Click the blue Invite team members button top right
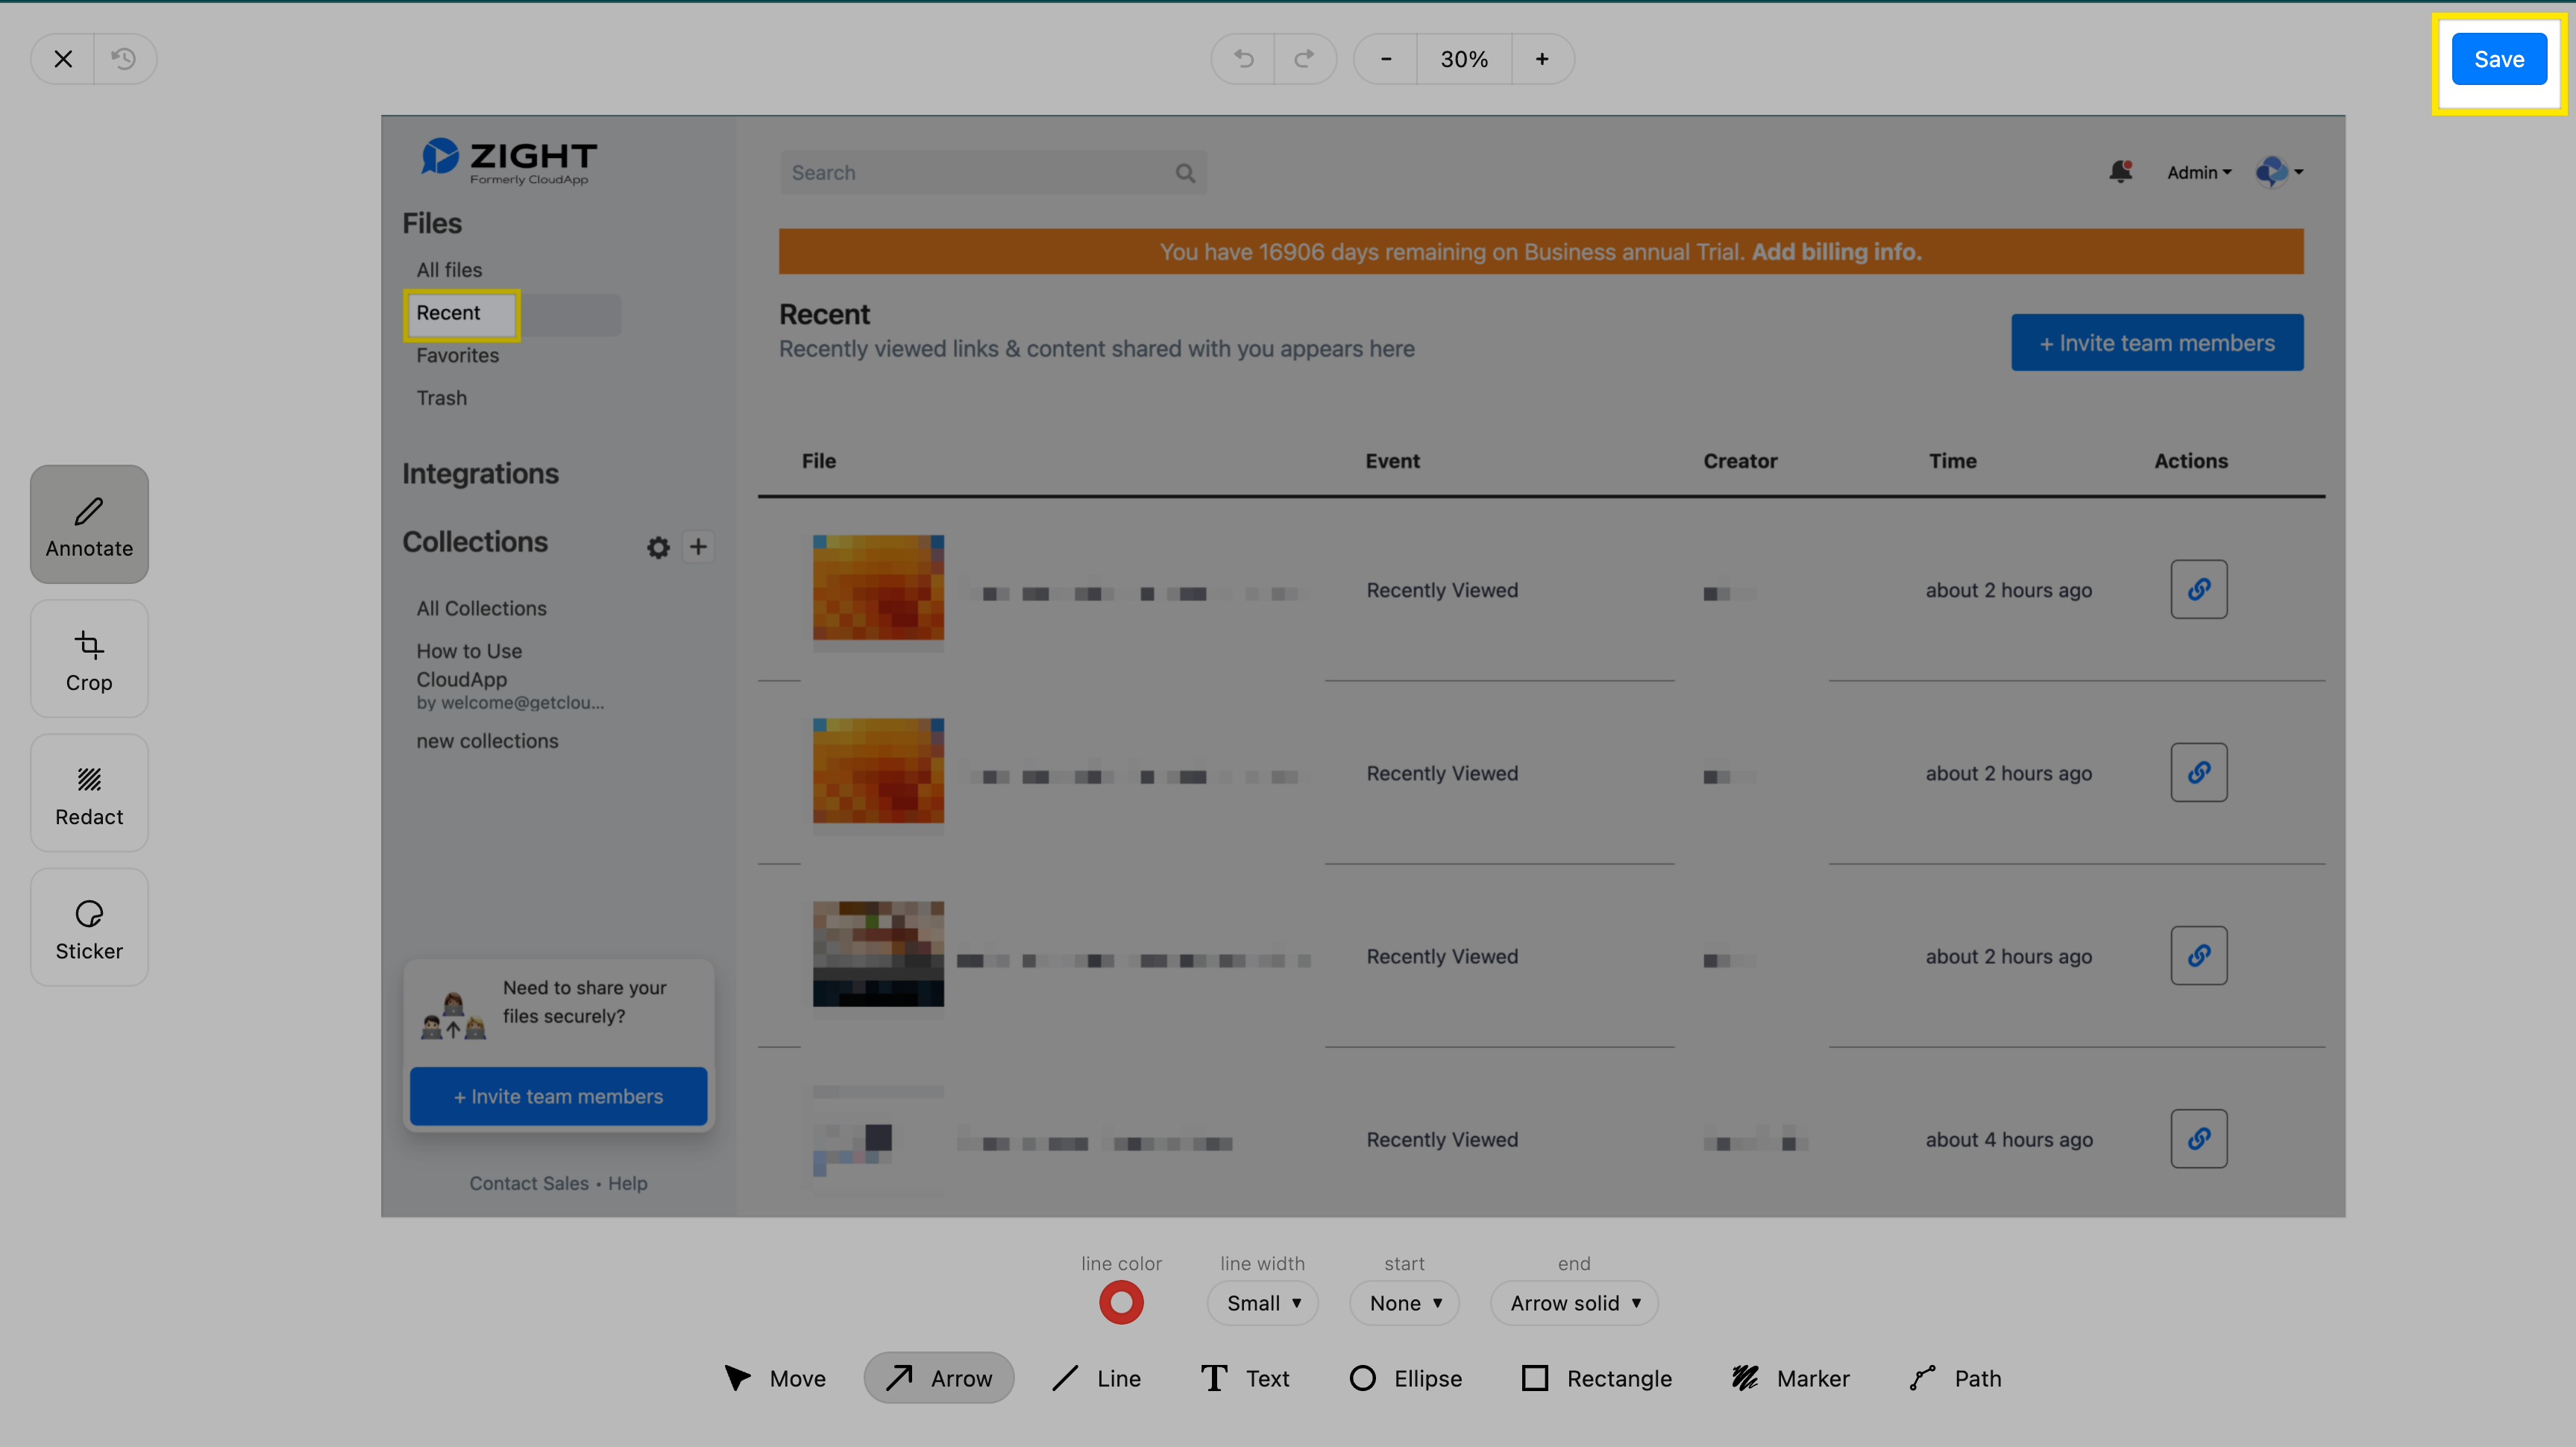This screenshot has height=1447, width=2576. 2157,343
